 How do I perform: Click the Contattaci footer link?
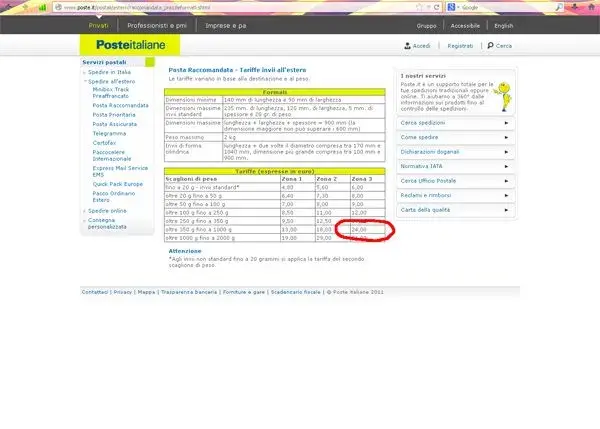pyautogui.click(x=95, y=292)
